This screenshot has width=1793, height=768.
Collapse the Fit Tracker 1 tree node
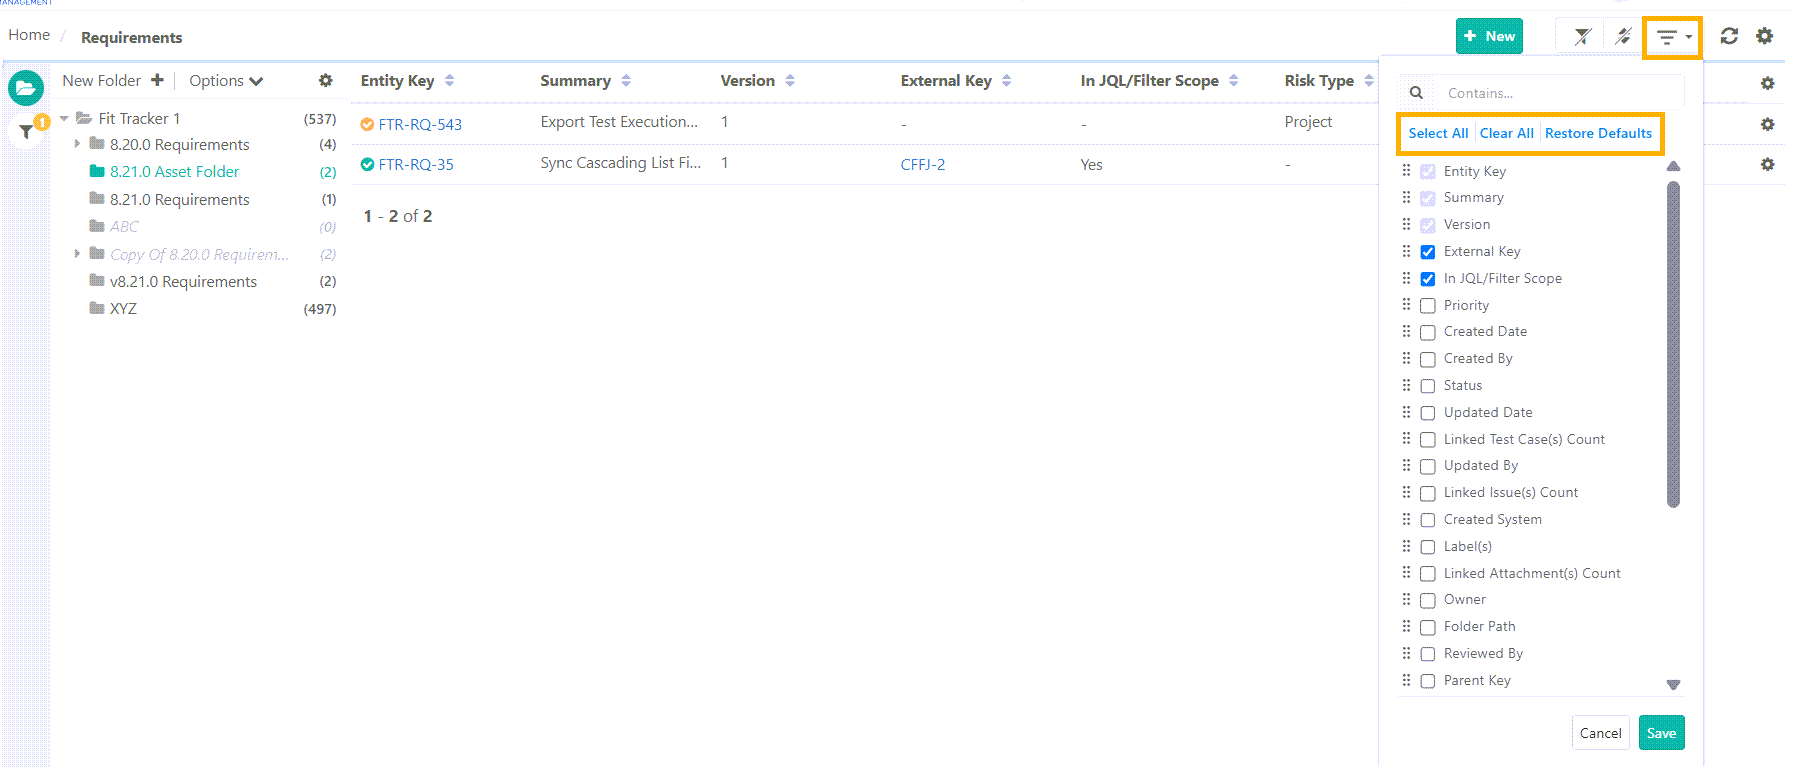click(64, 118)
